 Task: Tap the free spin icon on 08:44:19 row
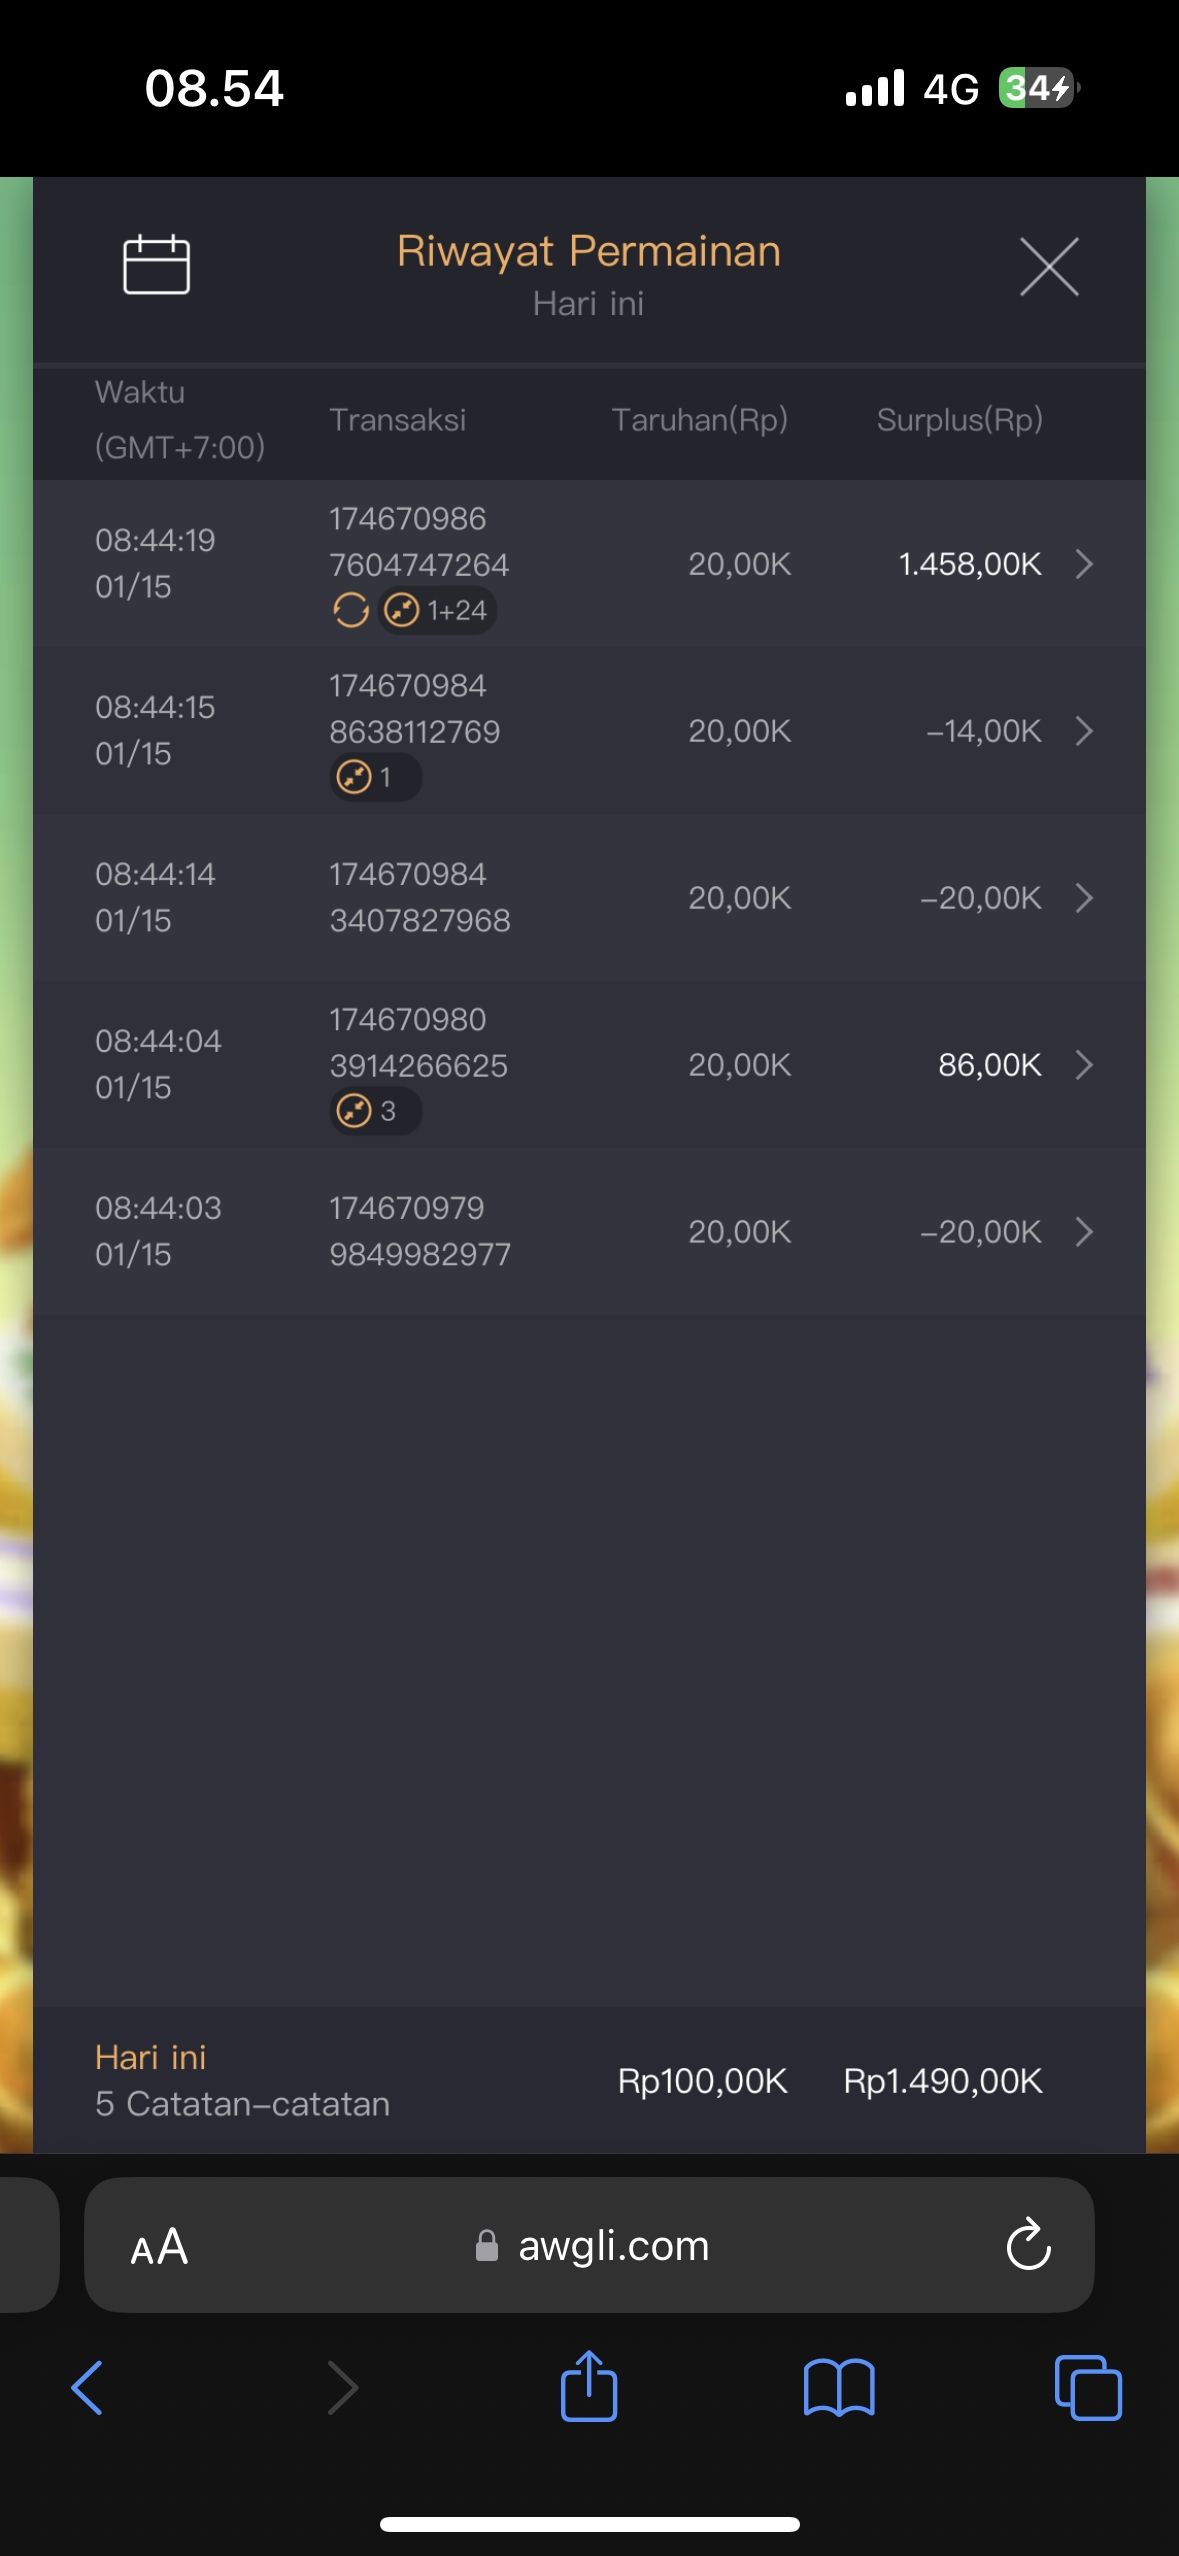[x=351, y=610]
